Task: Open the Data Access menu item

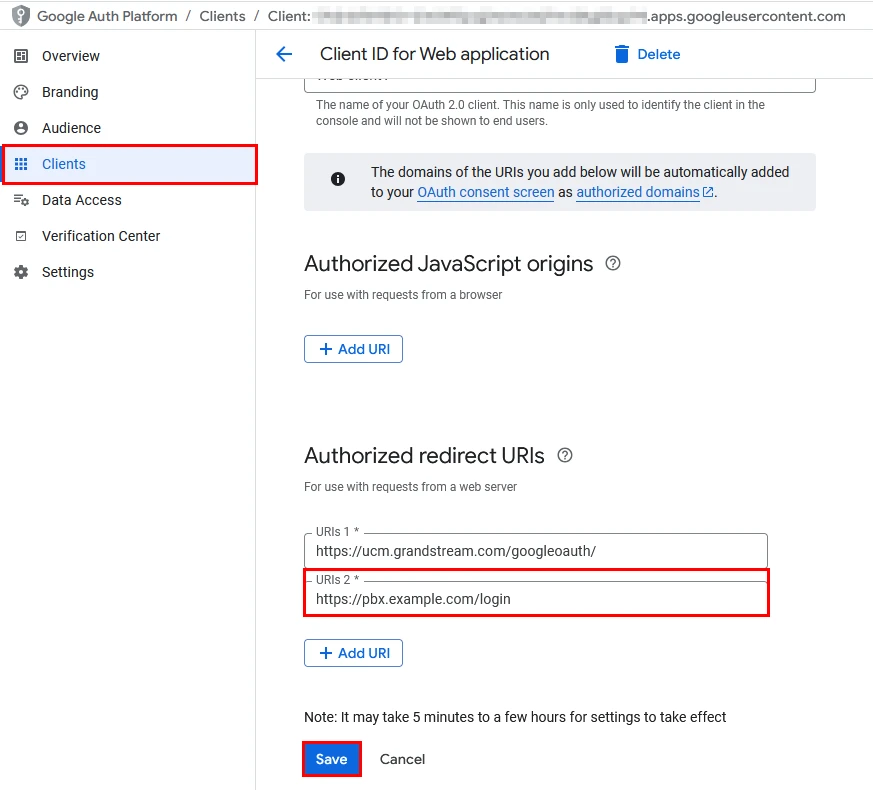Action: point(128,200)
